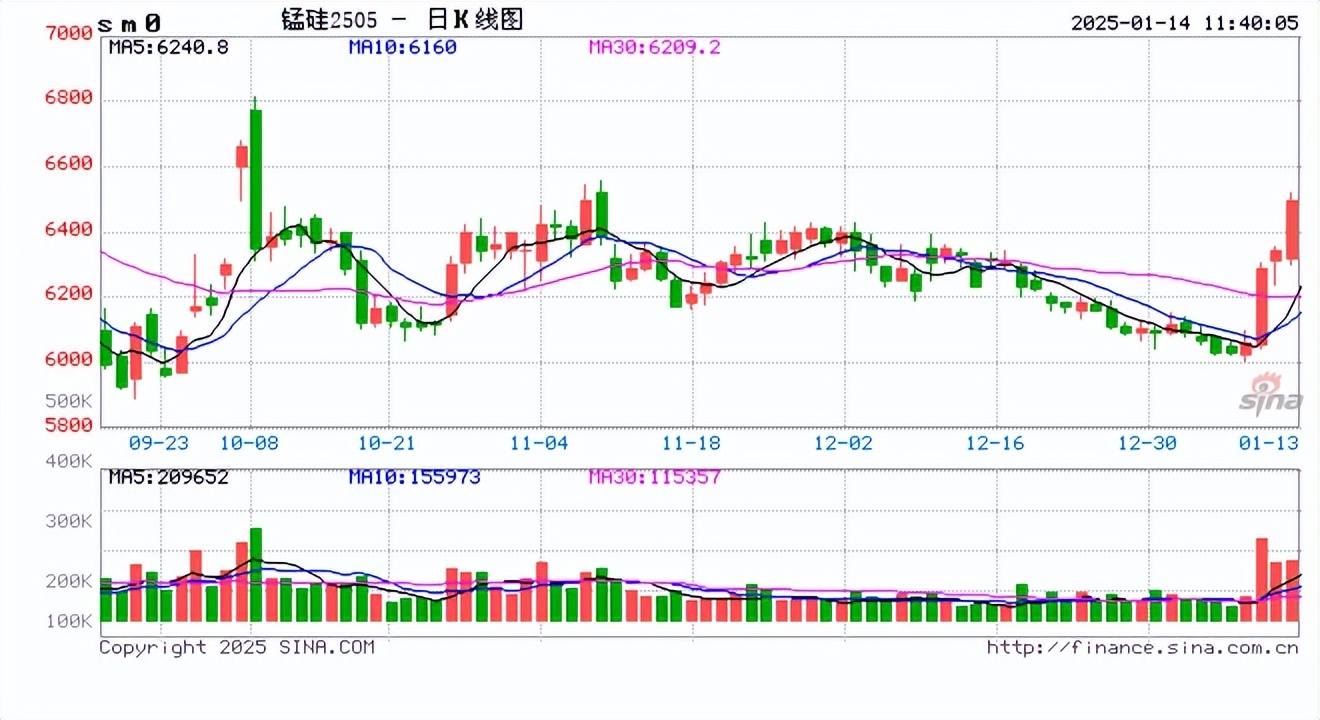The height and width of the screenshot is (720, 1320).
Task: Click the price MA30:6209.2 indicator label
Action: click(x=655, y=47)
